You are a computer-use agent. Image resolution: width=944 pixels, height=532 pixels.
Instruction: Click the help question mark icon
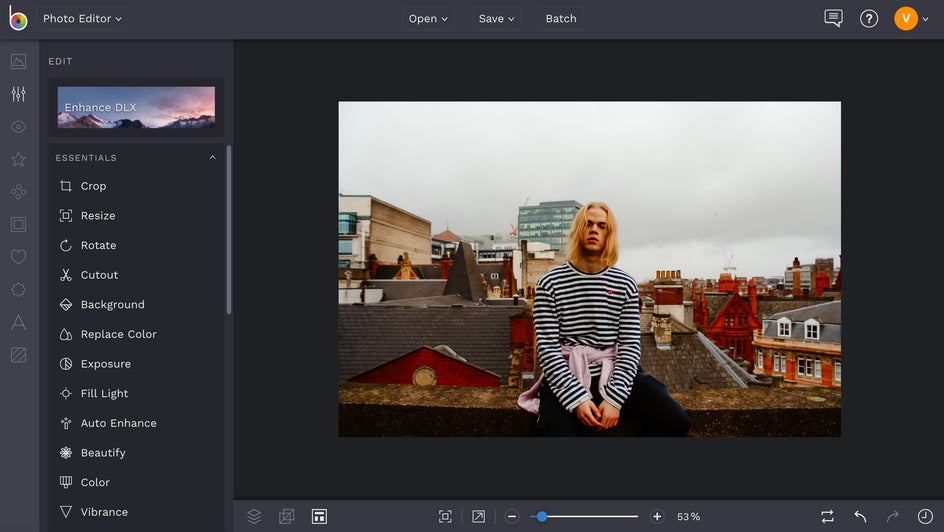point(869,18)
